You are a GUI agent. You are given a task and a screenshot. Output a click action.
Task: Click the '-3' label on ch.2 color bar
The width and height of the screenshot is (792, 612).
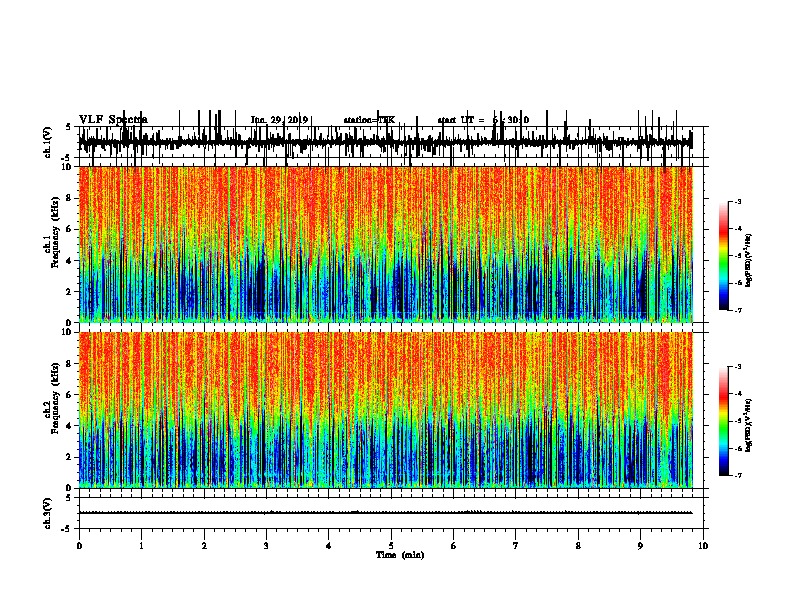click(737, 367)
